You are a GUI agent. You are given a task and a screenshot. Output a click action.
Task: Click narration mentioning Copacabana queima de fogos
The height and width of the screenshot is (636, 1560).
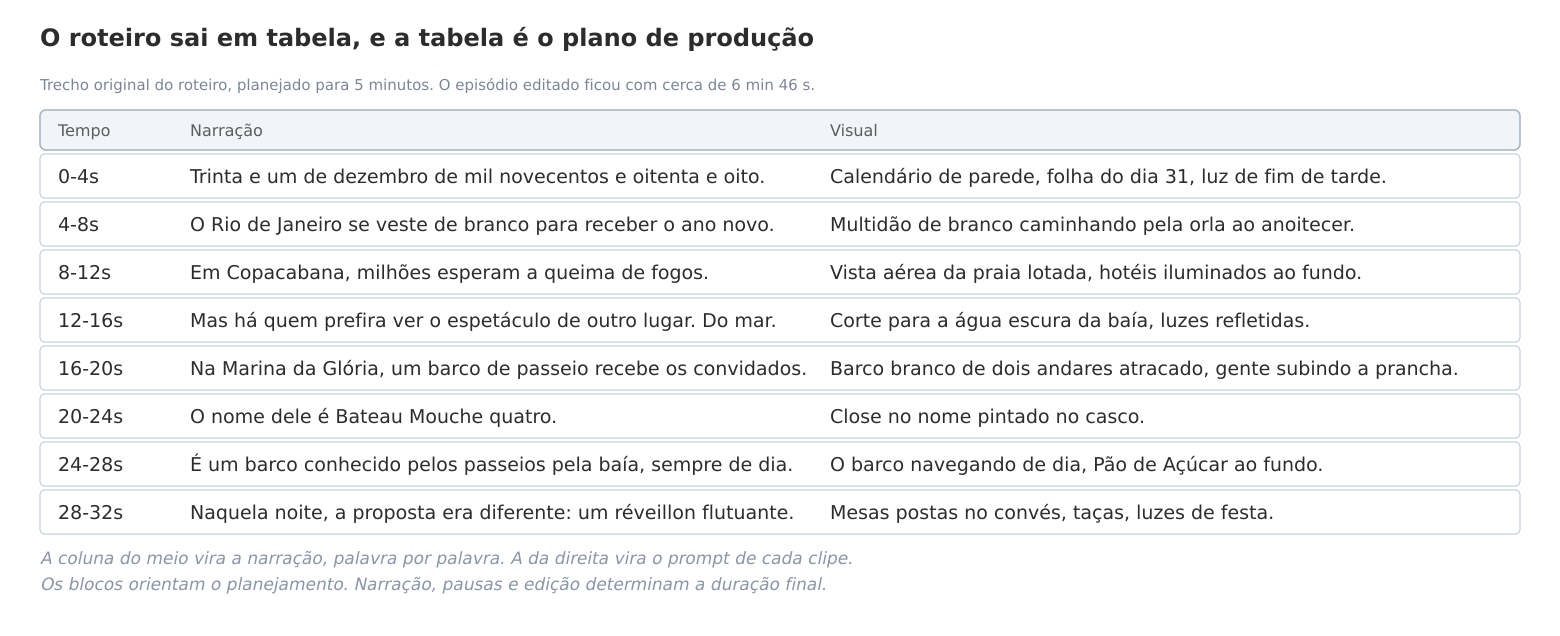[x=449, y=273]
